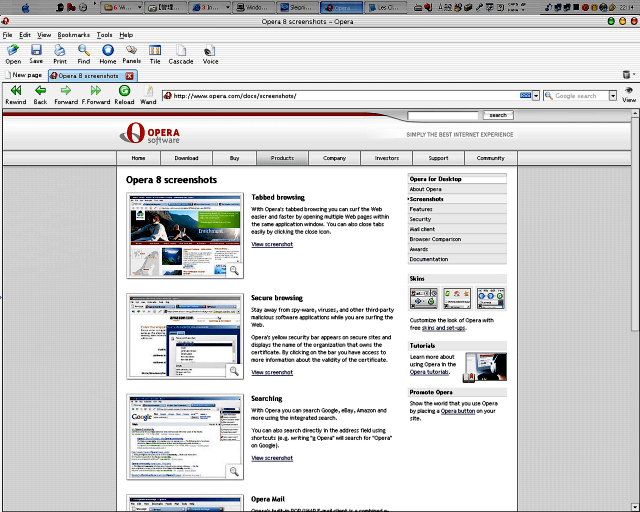This screenshot has width=640, height=512.
Task: Open the View menu
Action: 44,35
